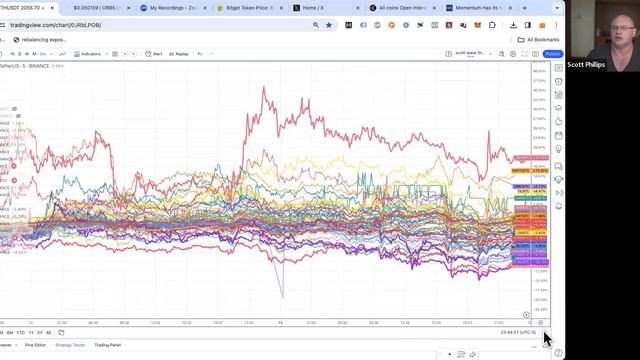Open the calendar sidebar icon
Viewport: 640px width, 360px height.
click(x=558, y=136)
